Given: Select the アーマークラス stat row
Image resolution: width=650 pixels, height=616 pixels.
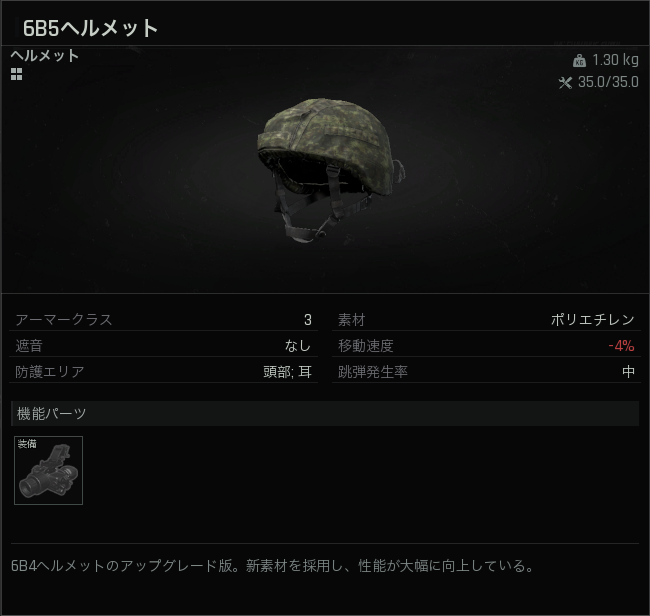Looking at the screenshot, I should (163, 320).
